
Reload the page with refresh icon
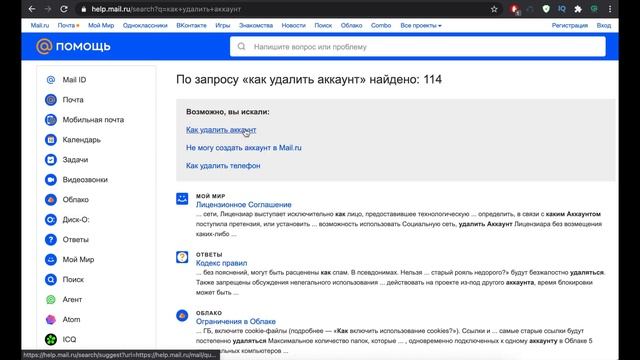click(x=64, y=9)
